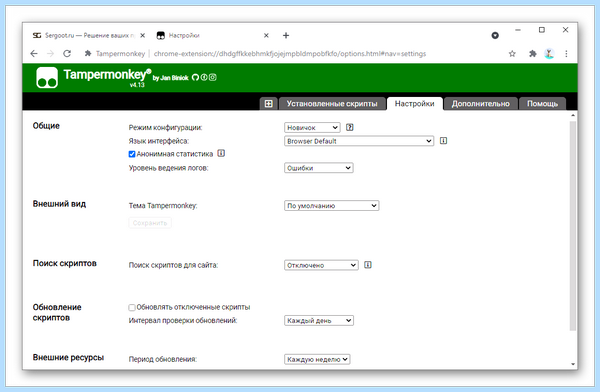The width and height of the screenshot is (600, 392).
Task: Close the Настройки browser tab
Action: (266, 36)
